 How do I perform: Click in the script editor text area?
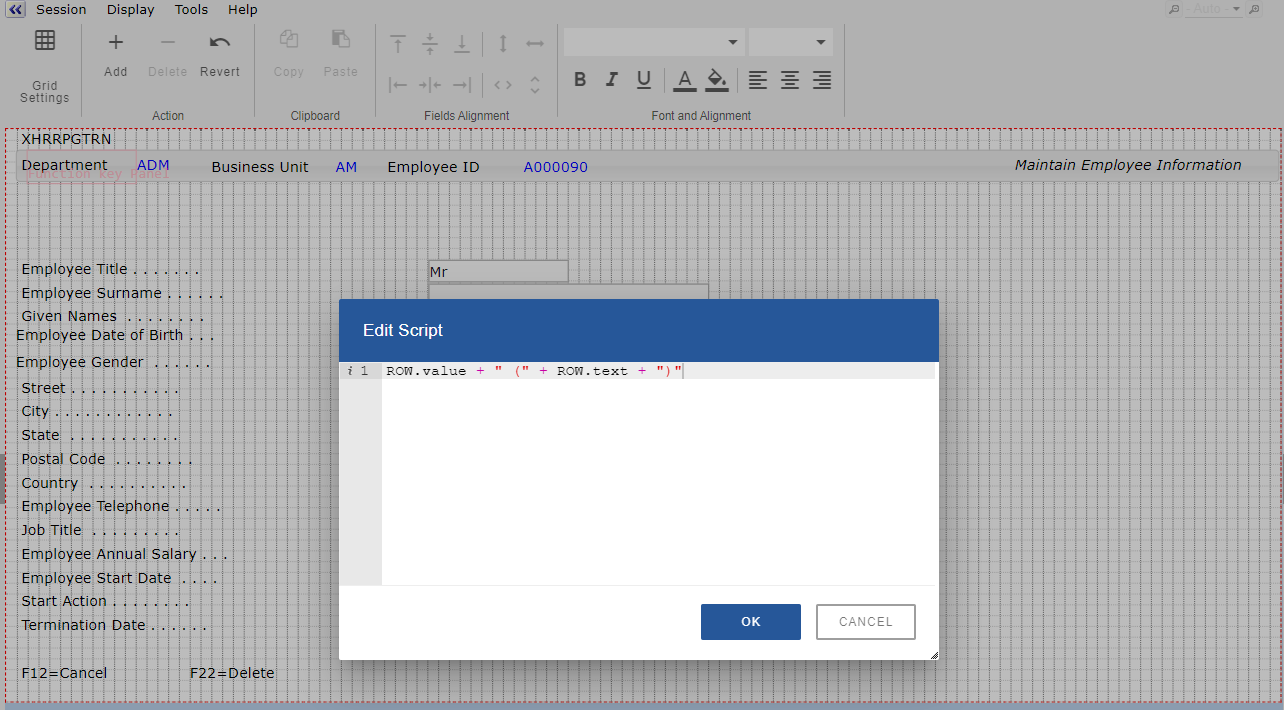click(x=658, y=470)
